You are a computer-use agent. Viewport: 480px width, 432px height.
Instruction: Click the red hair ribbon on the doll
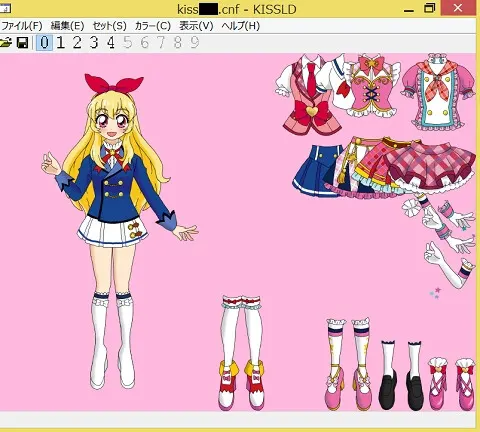(x=114, y=84)
